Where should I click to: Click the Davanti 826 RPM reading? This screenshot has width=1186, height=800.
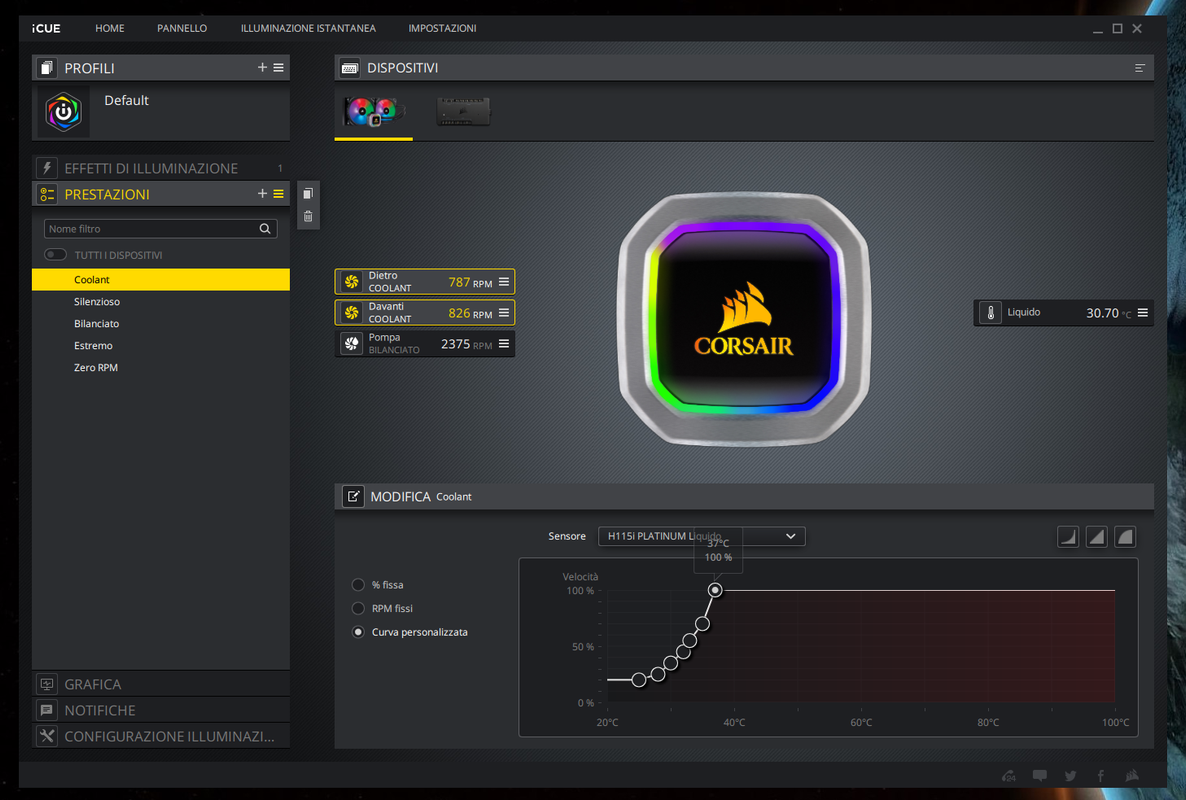tap(470, 313)
